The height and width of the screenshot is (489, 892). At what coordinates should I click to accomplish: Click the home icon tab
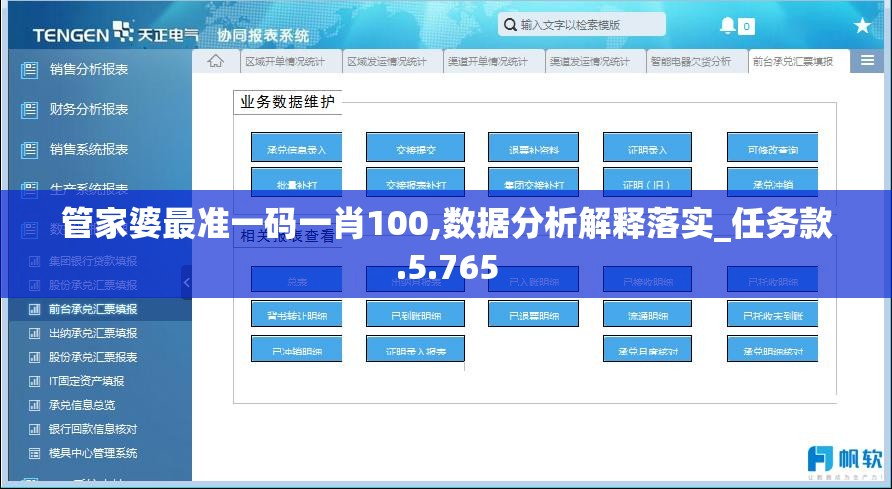click(x=215, y=61)
